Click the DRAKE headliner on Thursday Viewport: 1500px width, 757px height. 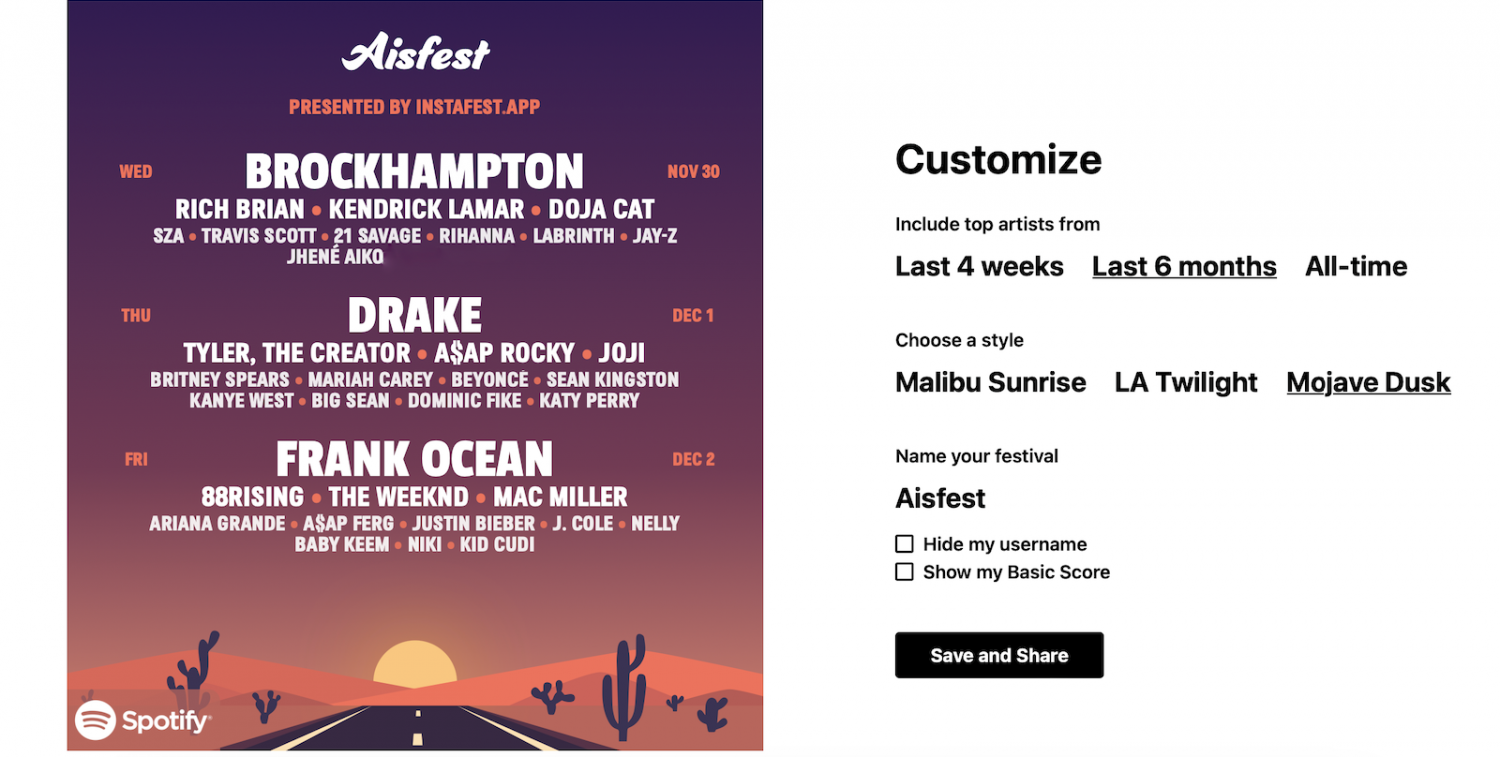[x=414, y=316]
